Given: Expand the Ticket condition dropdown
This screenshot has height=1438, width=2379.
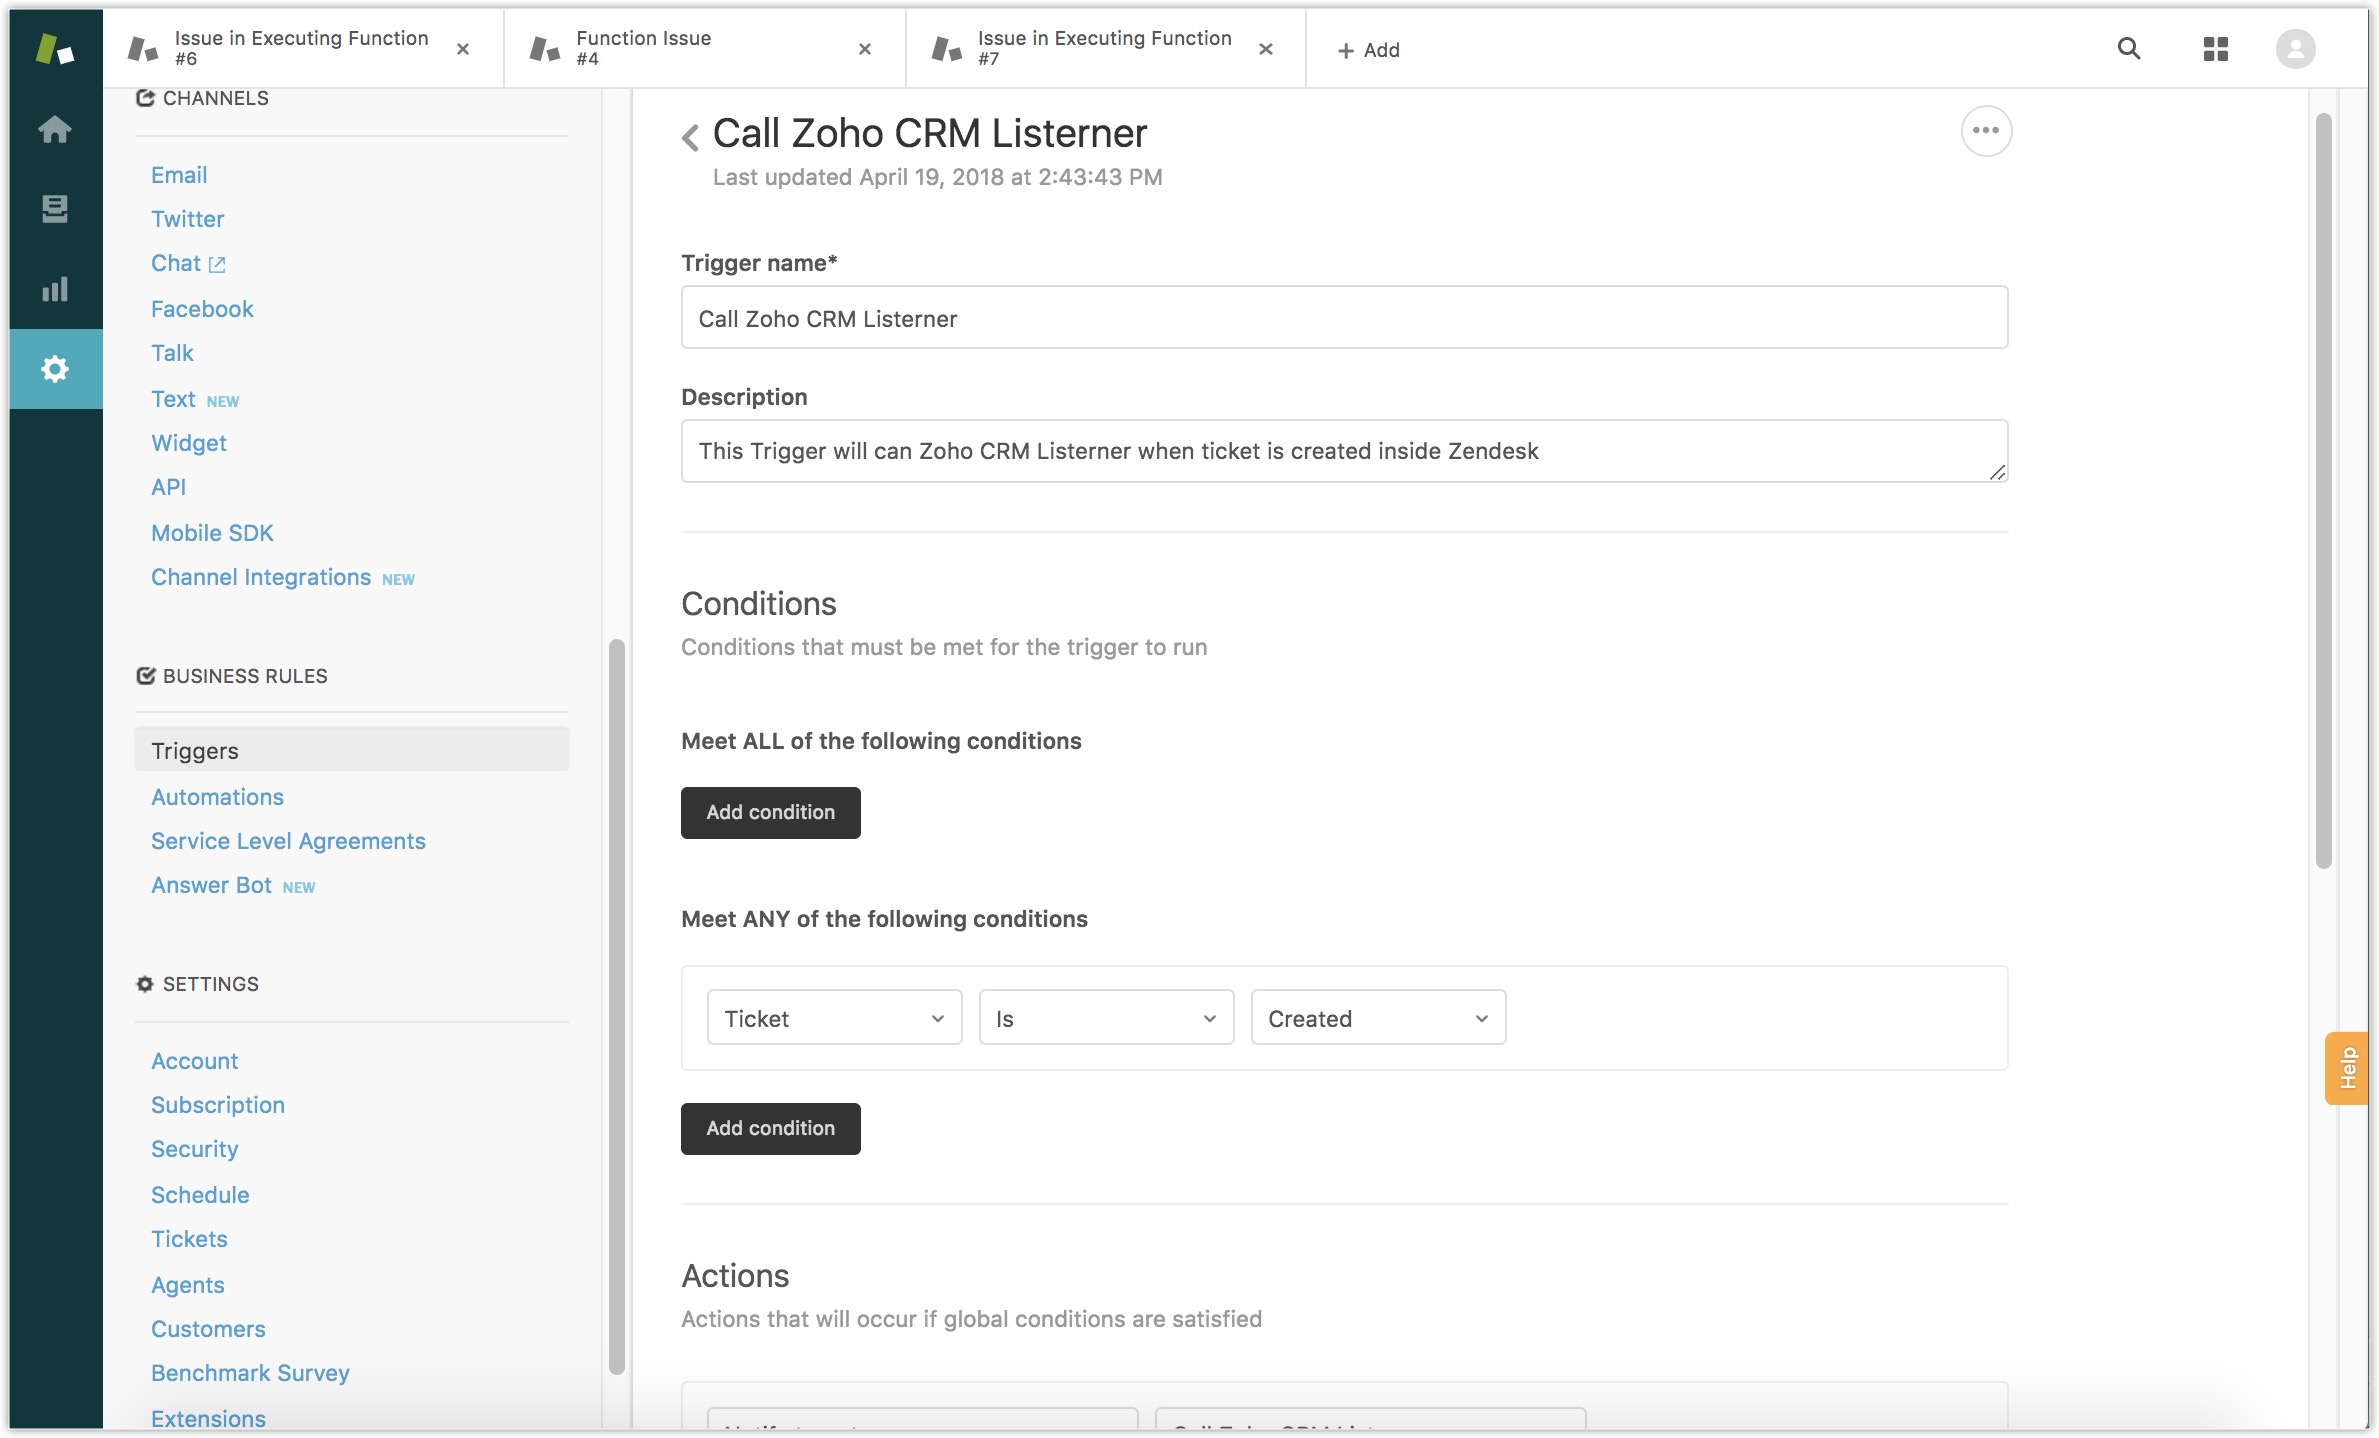Looking at the screenshot, I should tap(834, 1018).
